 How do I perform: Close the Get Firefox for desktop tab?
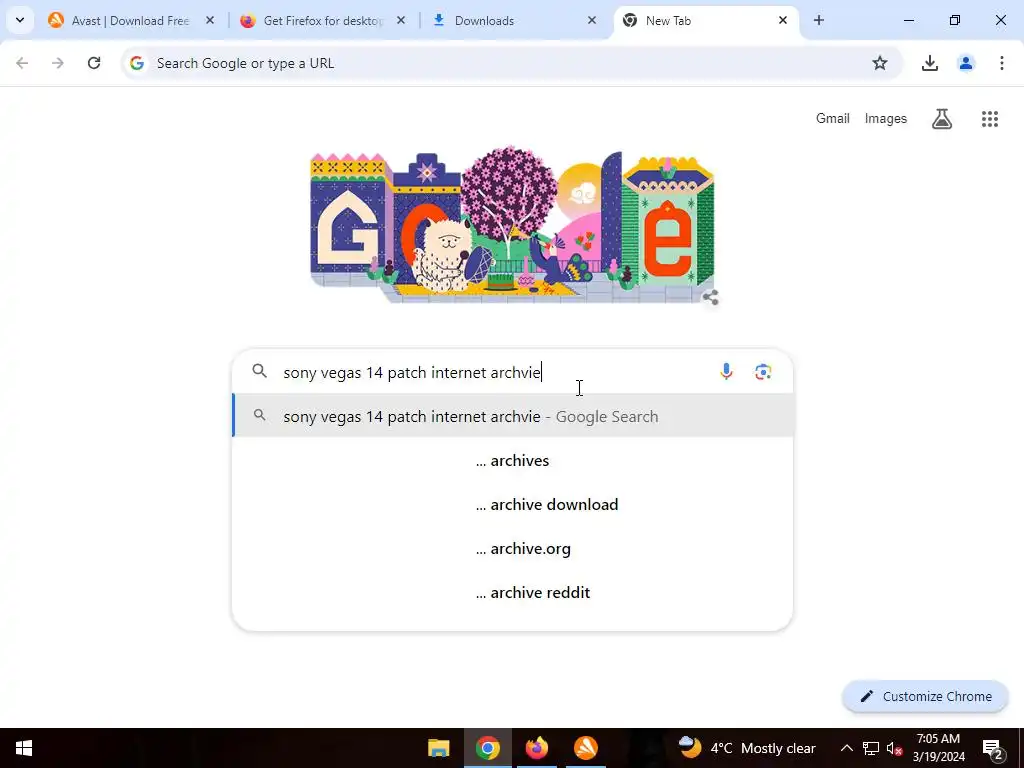click(401, 21)
